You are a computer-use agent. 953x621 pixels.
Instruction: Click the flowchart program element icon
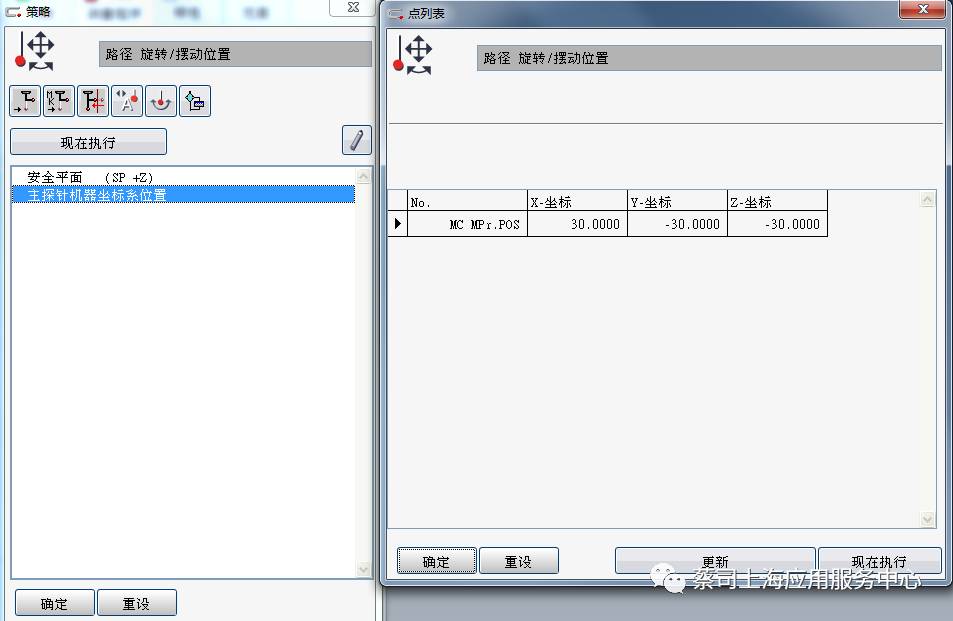click(x=195, y=101)
